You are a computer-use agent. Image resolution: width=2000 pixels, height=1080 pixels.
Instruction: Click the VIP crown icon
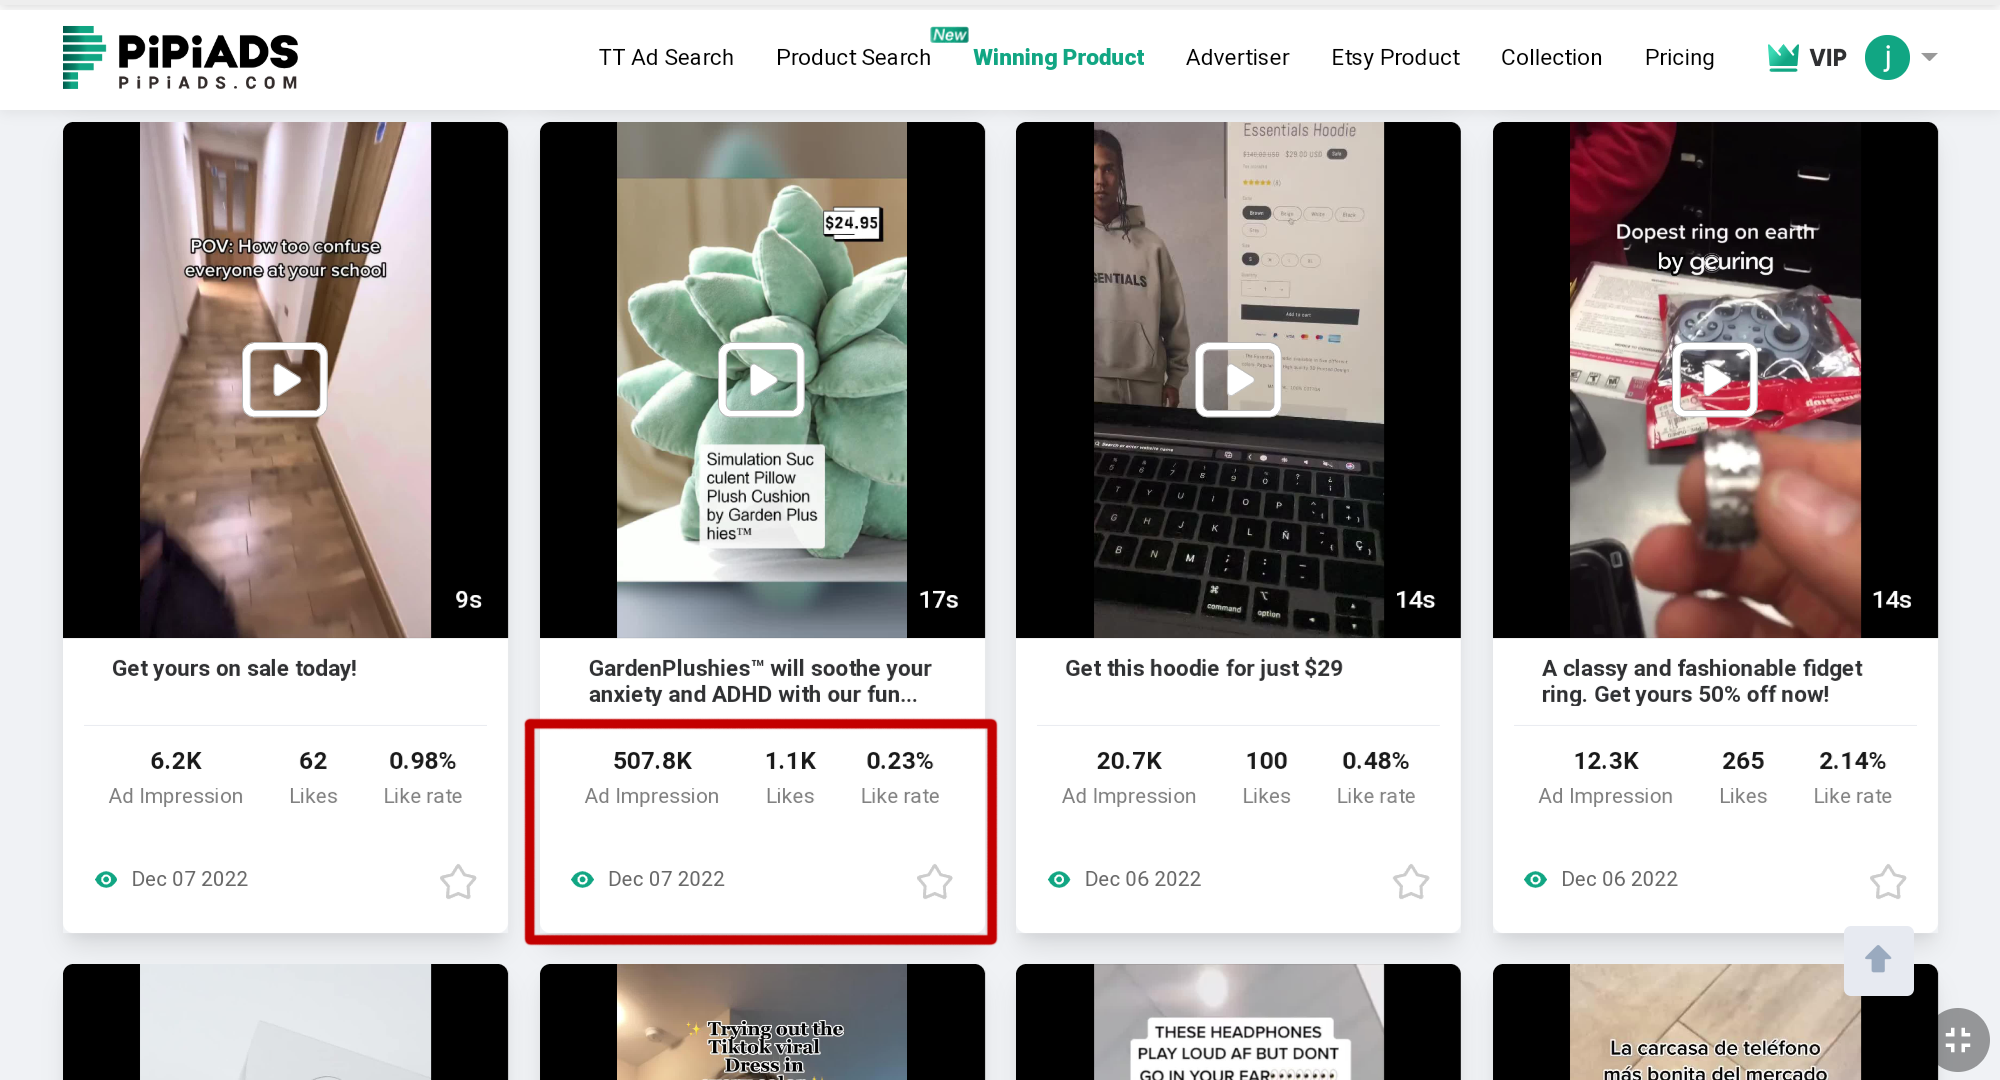pyautogui.click(x=1785, y=57)
